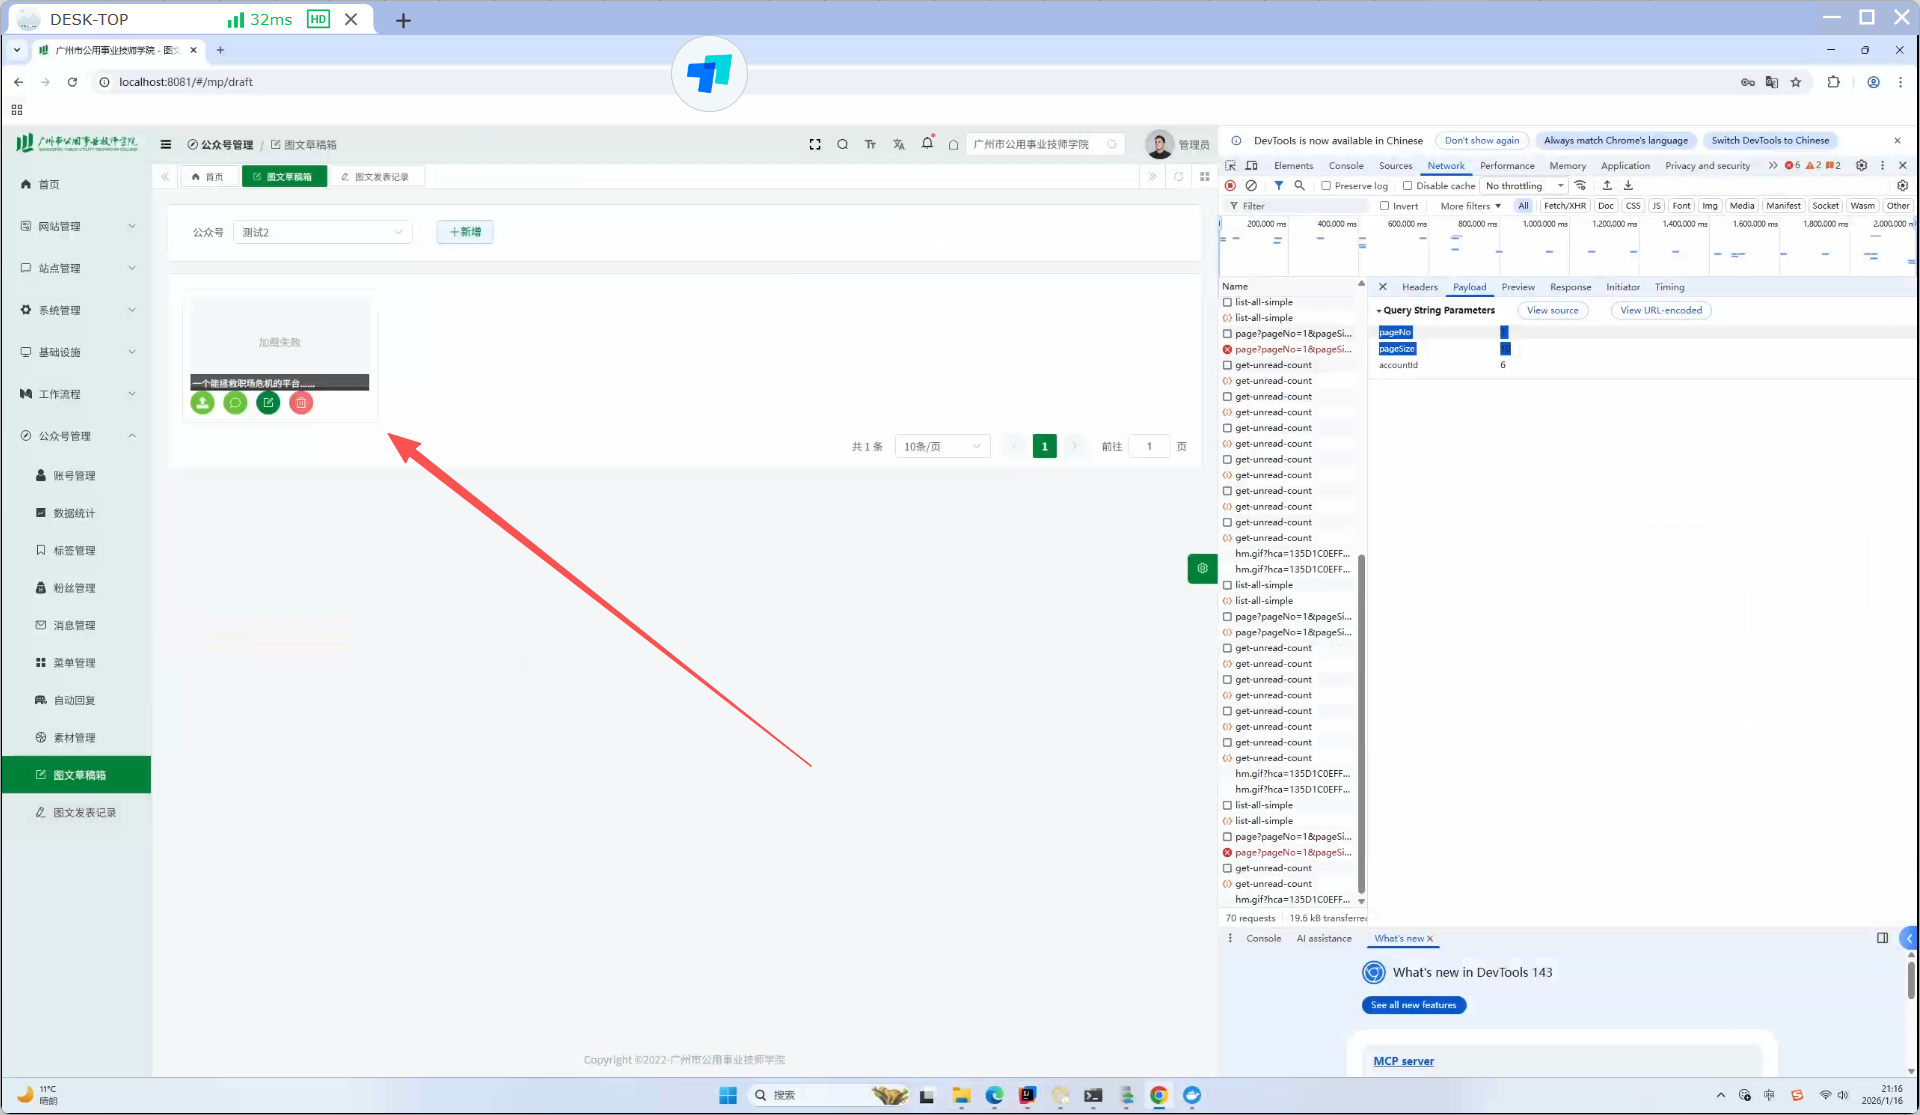Open the No throttling dropdown
This screenshot has height=1115, width=1920.
point(1524,186)
